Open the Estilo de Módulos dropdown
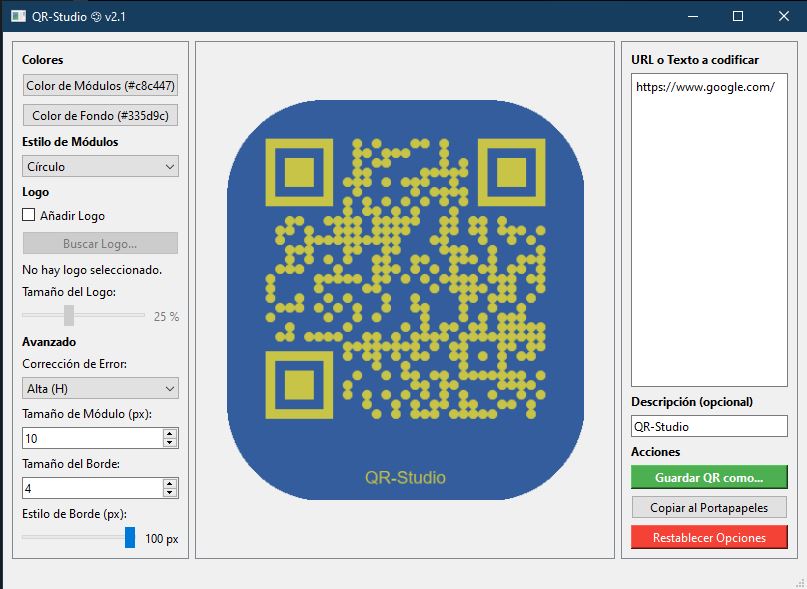Image resolution: width=807 pixels, height=589 pixels. pos(100,166)
